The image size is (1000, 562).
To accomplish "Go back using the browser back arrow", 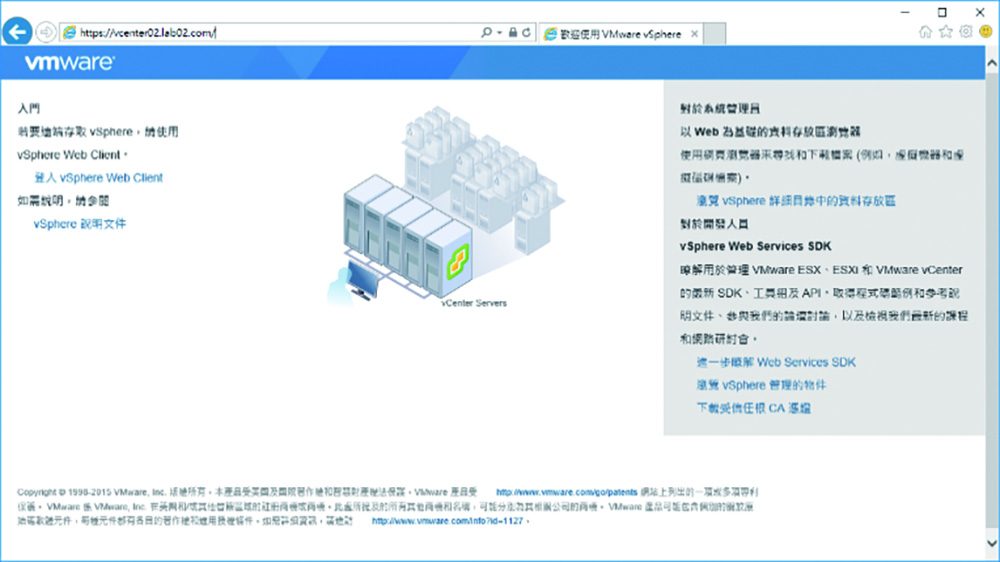I will pos(17,32).
